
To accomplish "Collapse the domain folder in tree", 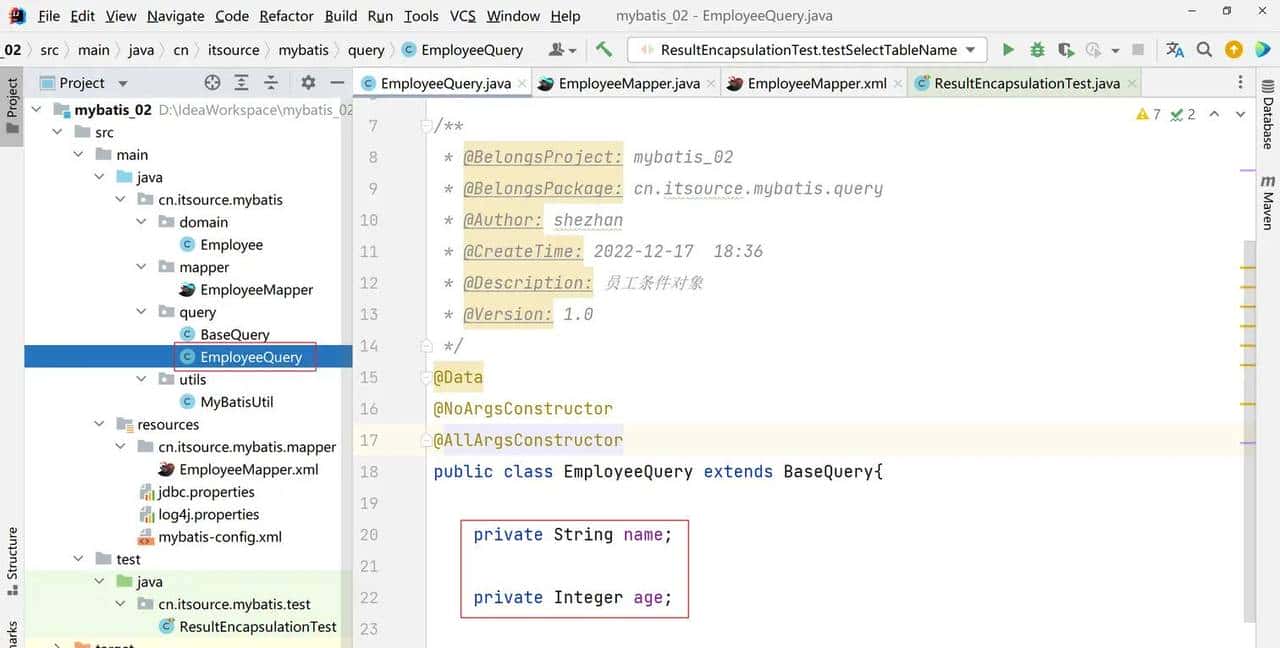I will point(142,222).
